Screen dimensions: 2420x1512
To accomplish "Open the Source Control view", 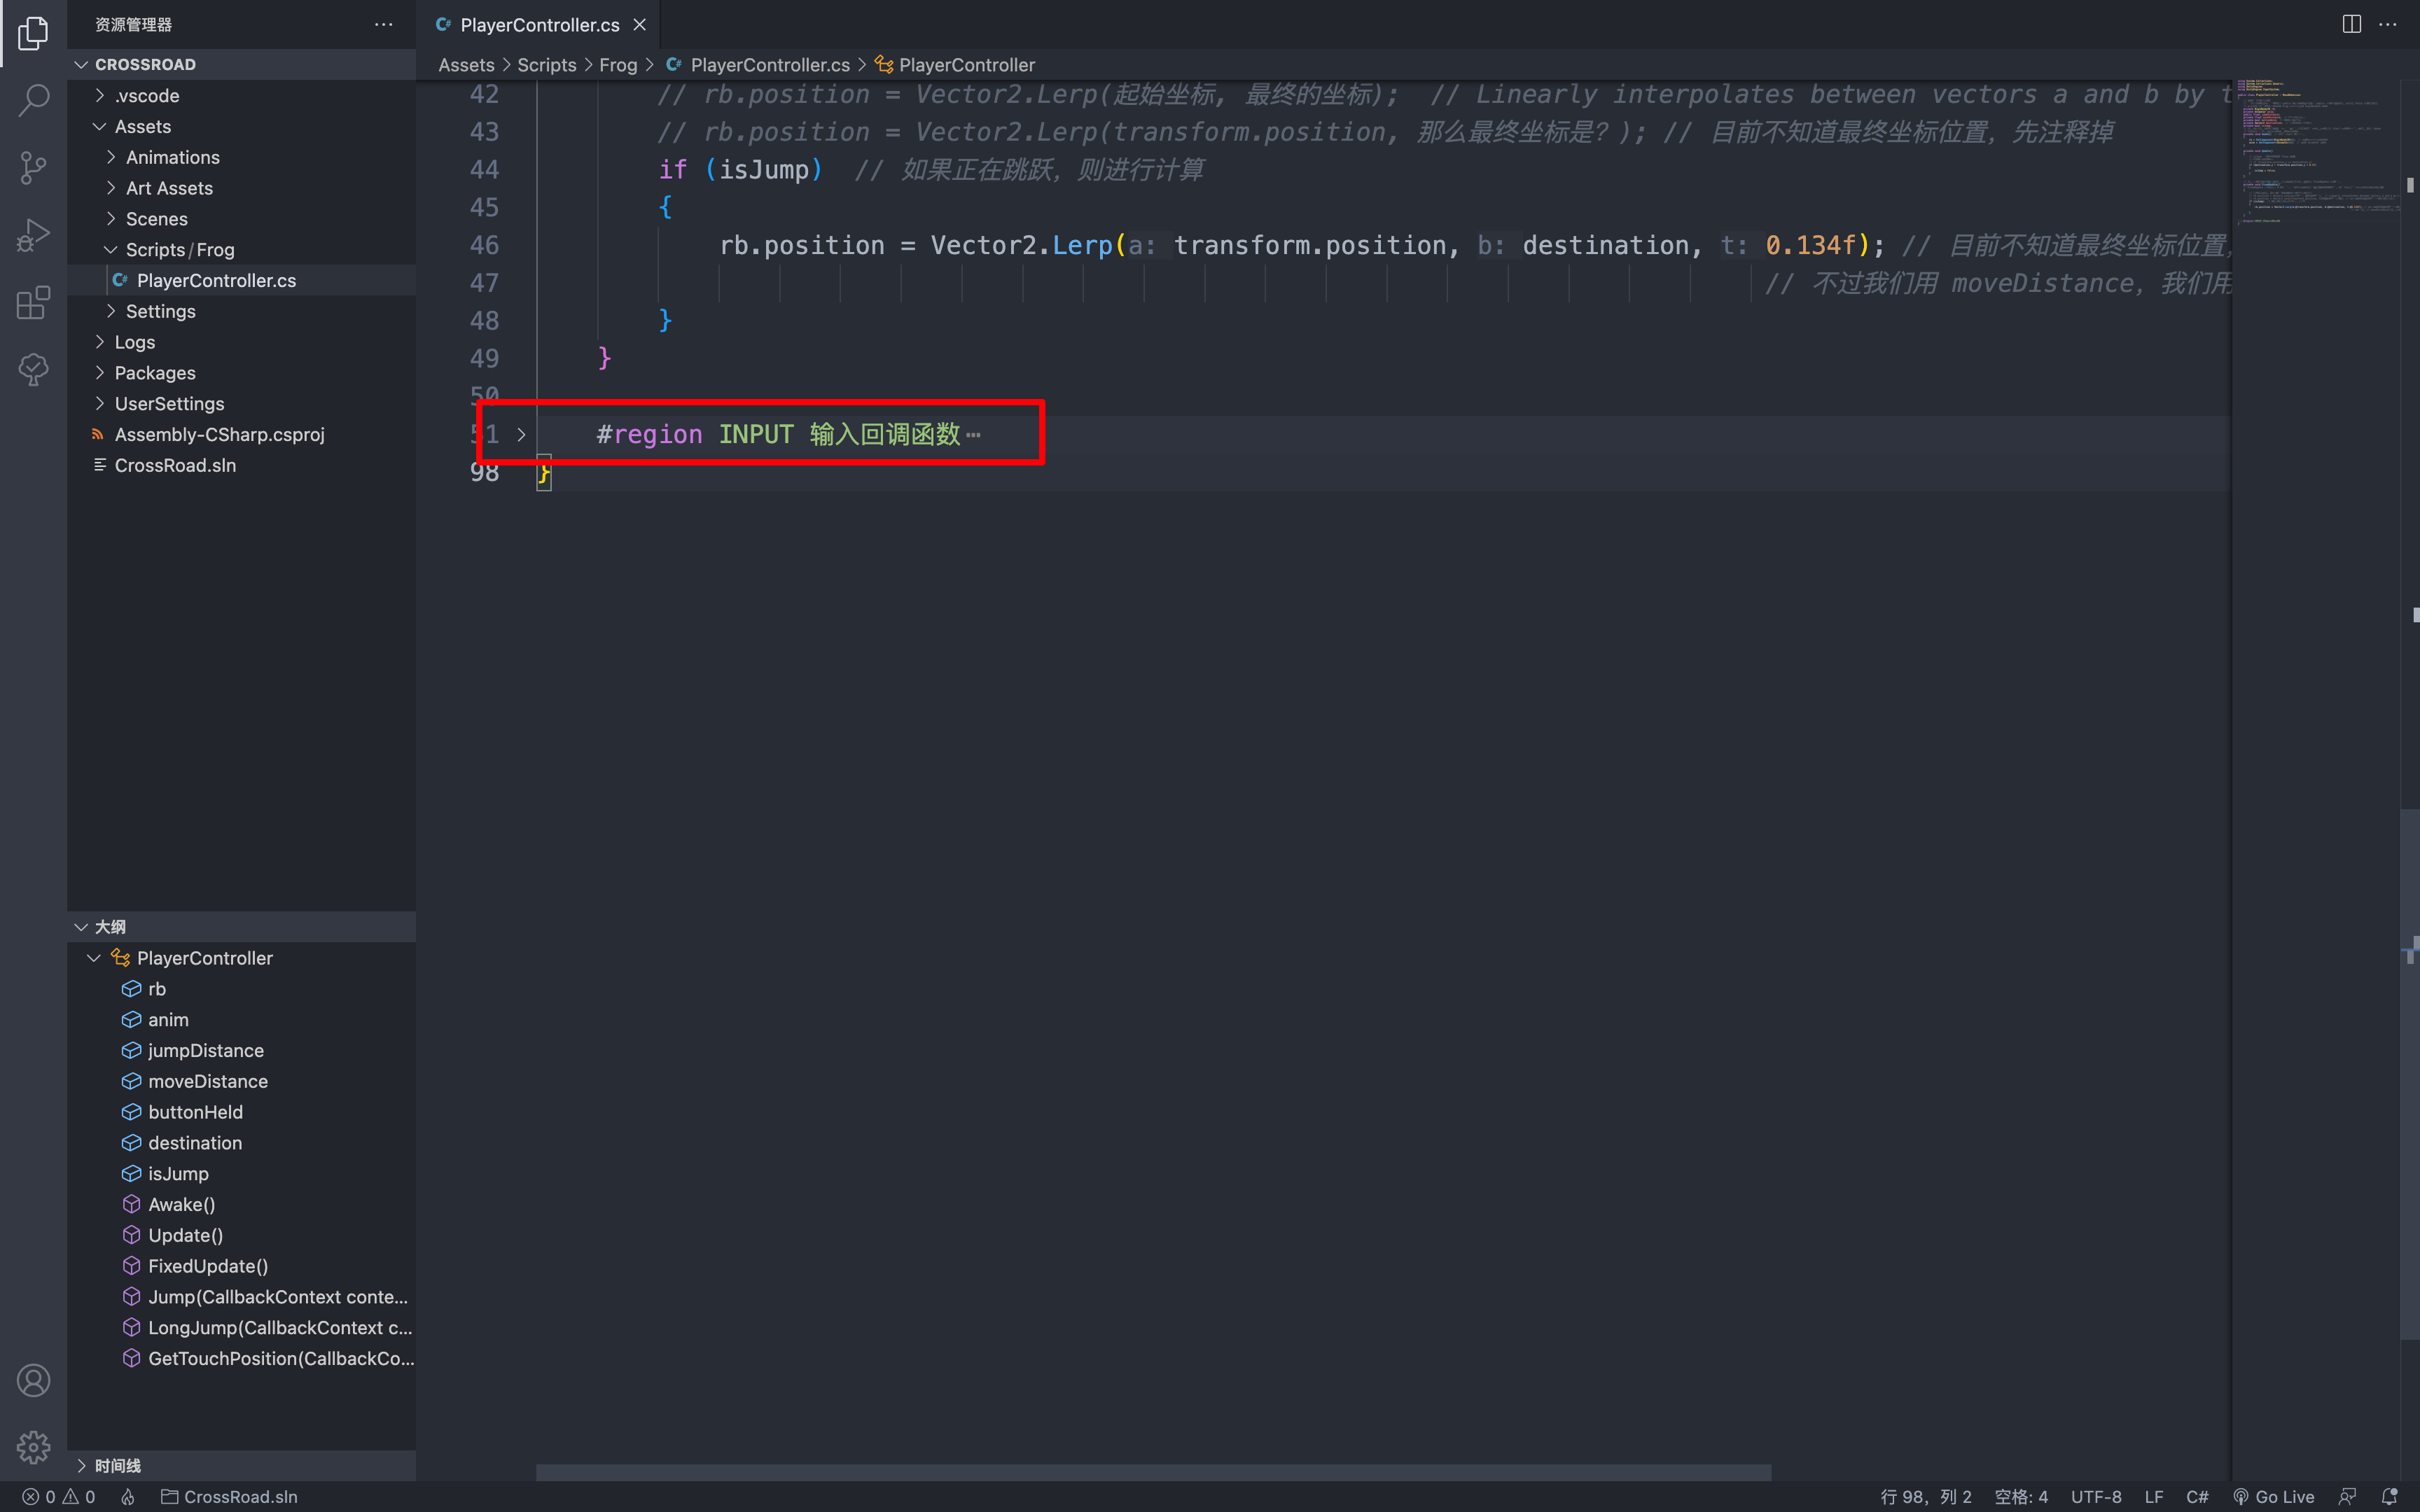I will [x=33, y=167].
